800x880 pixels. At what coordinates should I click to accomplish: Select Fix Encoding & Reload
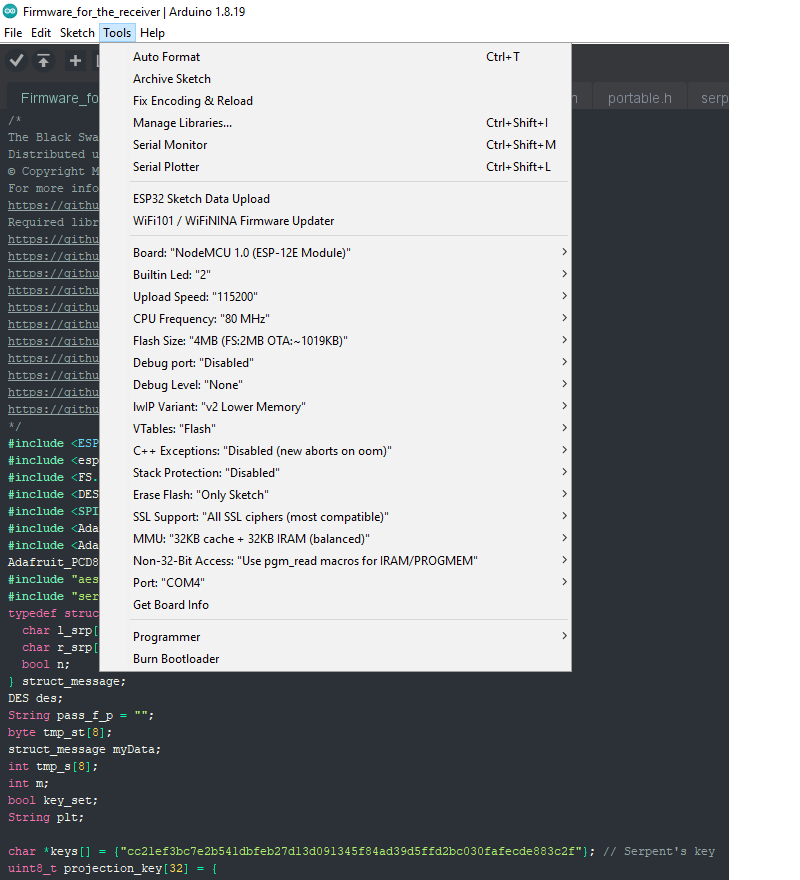pos(335,101)
